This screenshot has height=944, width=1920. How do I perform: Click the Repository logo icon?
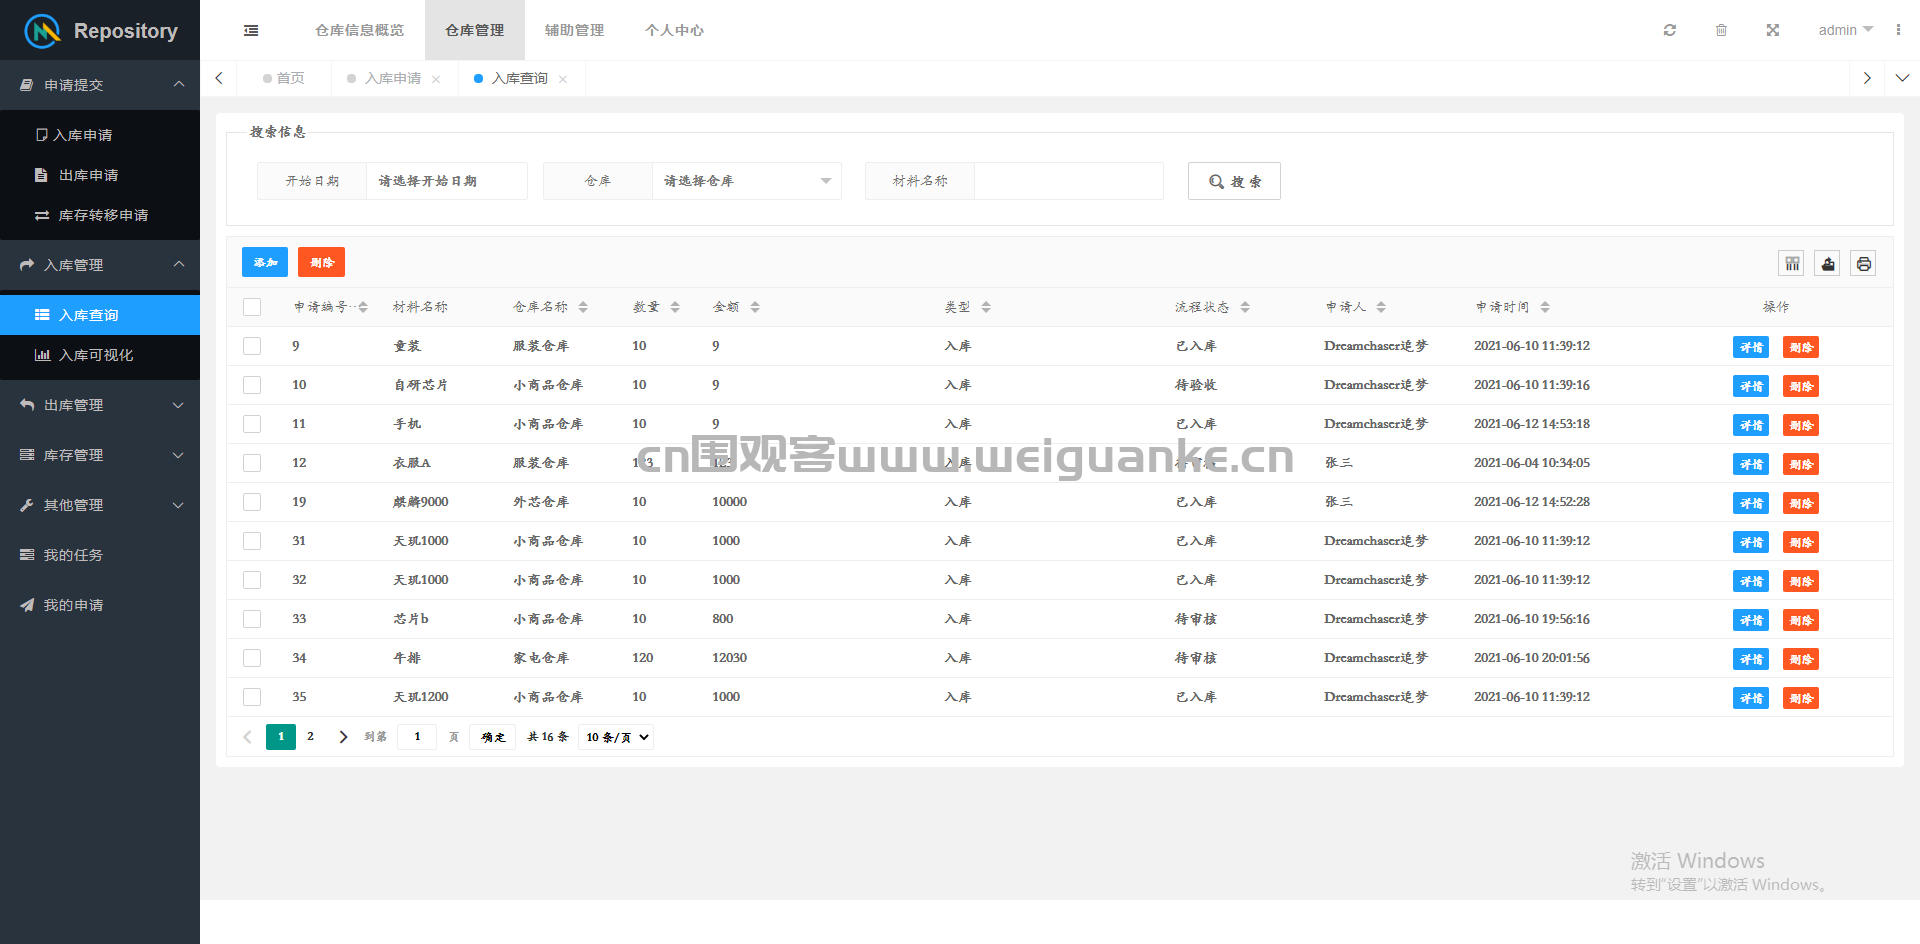(42, 31)
